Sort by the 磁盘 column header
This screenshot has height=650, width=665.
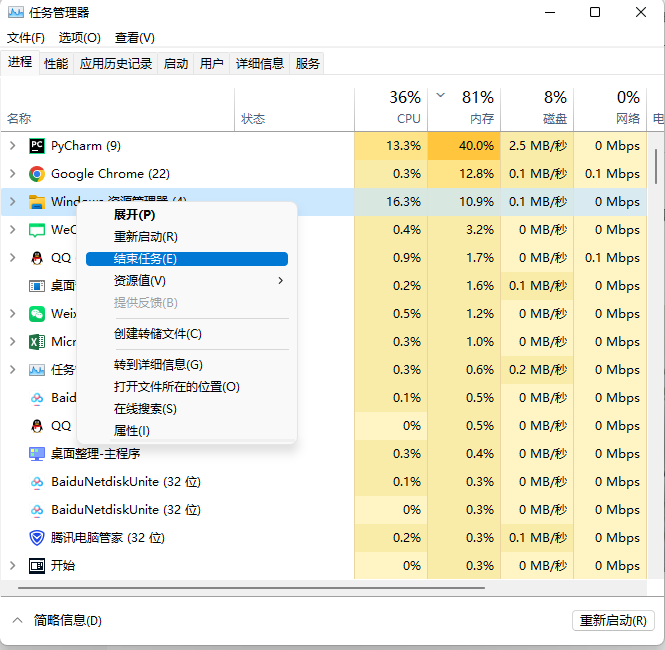pyautogui.click(x=537, y=109)
